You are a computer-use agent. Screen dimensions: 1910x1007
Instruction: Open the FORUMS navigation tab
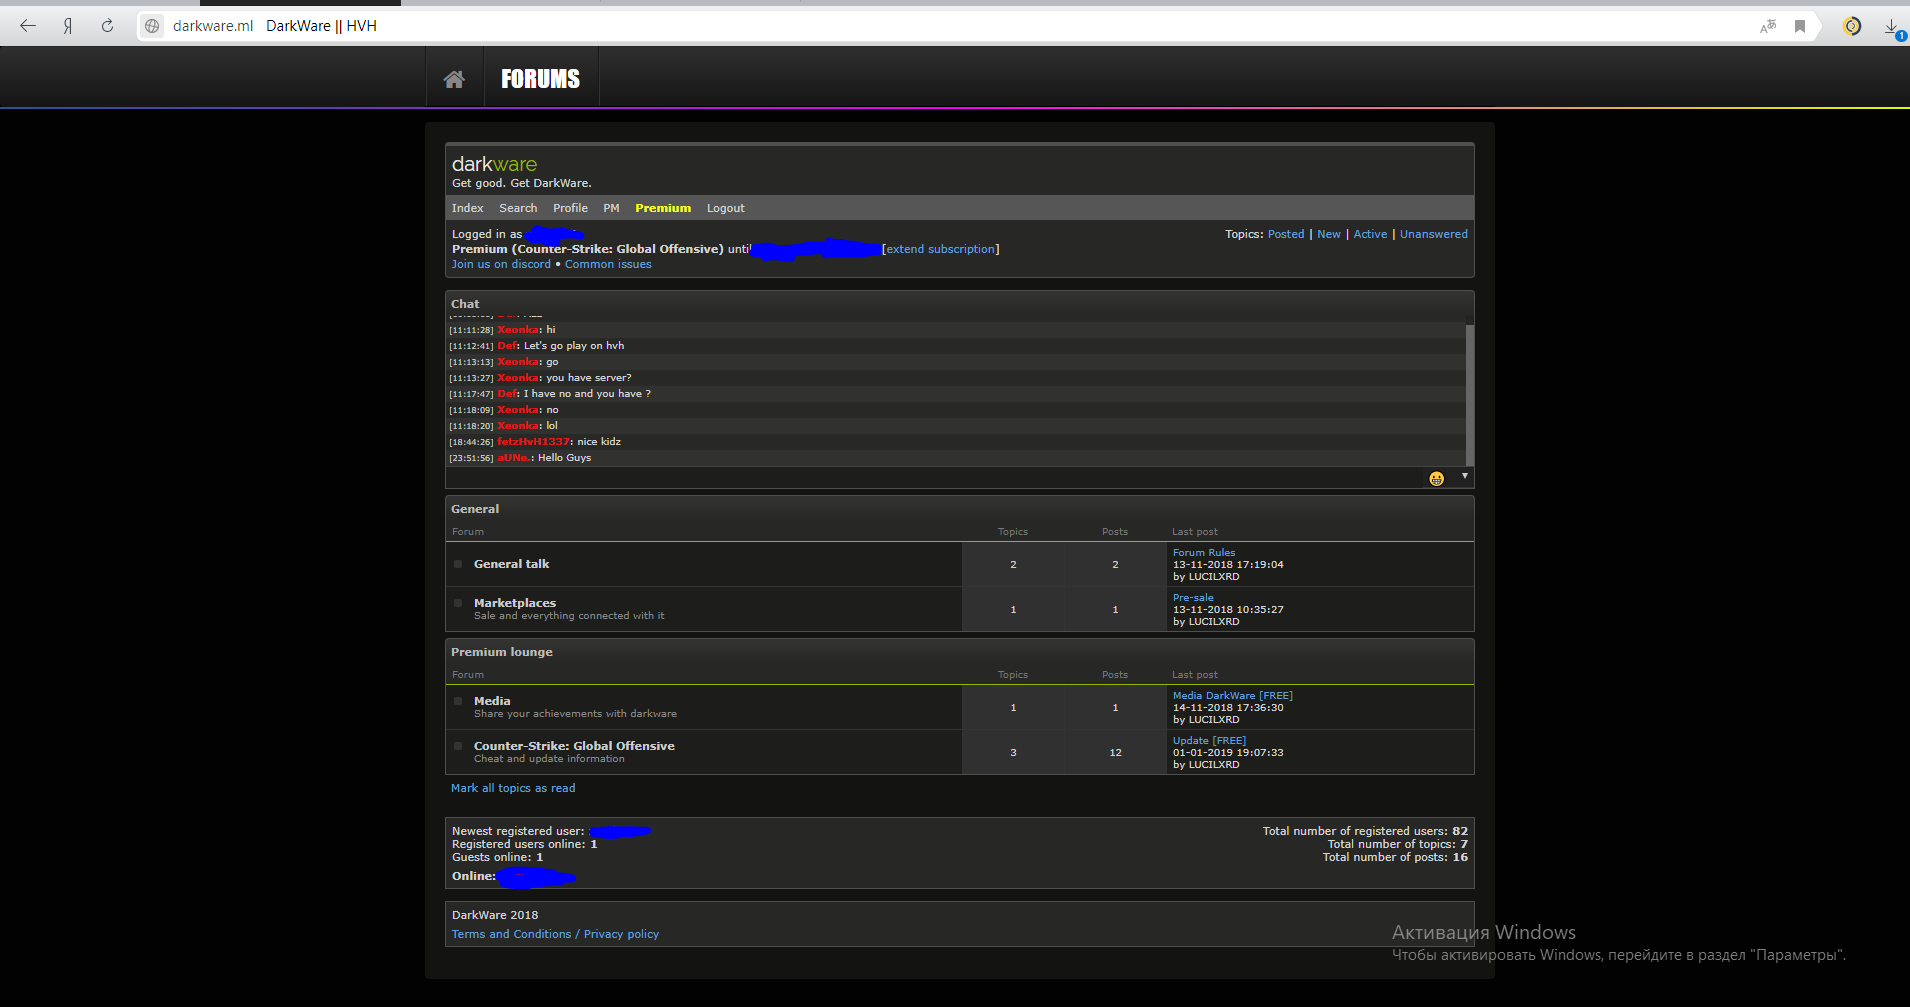pyautogui.click(x=541, y=79)
